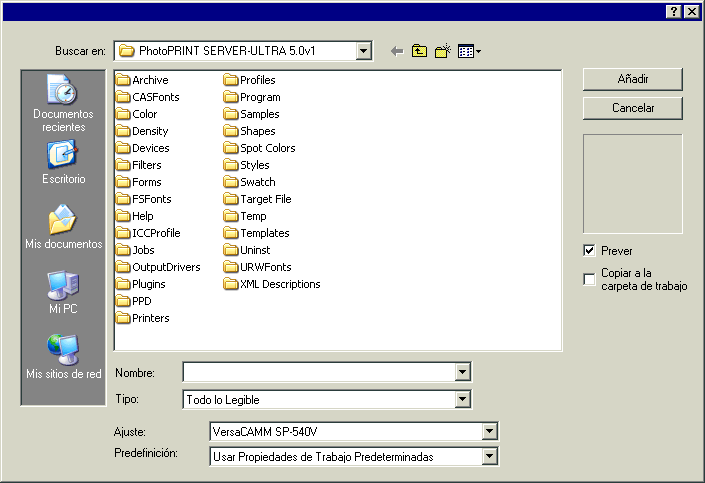
Task: Select the Density folder
Action: tap(142, 131)
